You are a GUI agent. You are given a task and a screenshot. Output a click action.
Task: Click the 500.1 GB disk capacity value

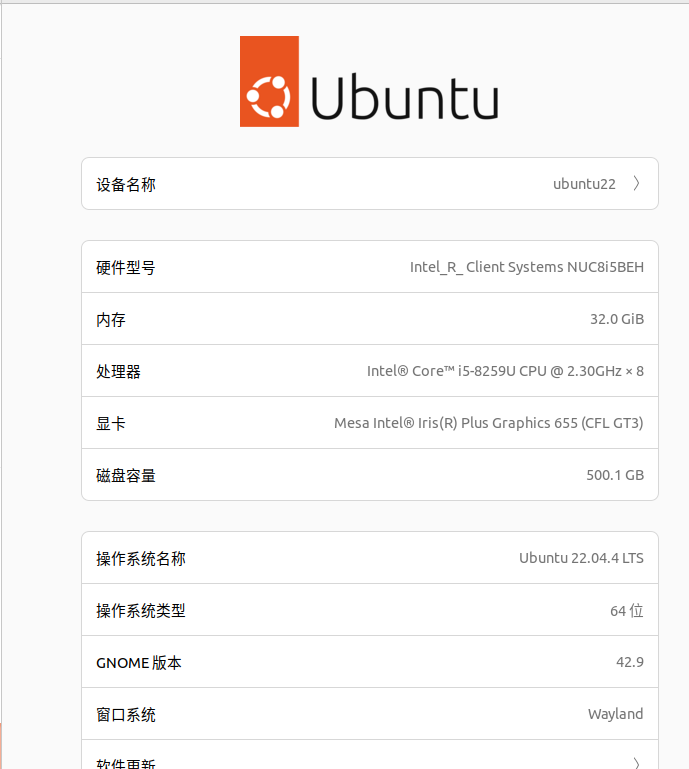pyautogui.click(x=615, y=475)
